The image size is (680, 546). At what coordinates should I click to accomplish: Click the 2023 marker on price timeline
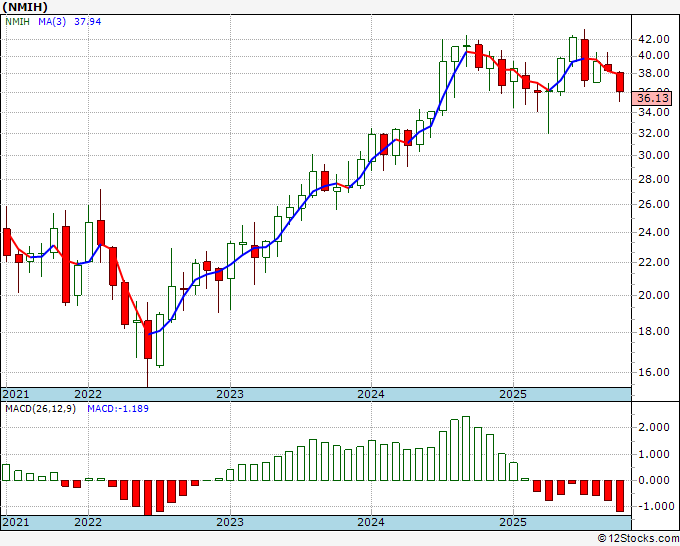pos(230,394)
